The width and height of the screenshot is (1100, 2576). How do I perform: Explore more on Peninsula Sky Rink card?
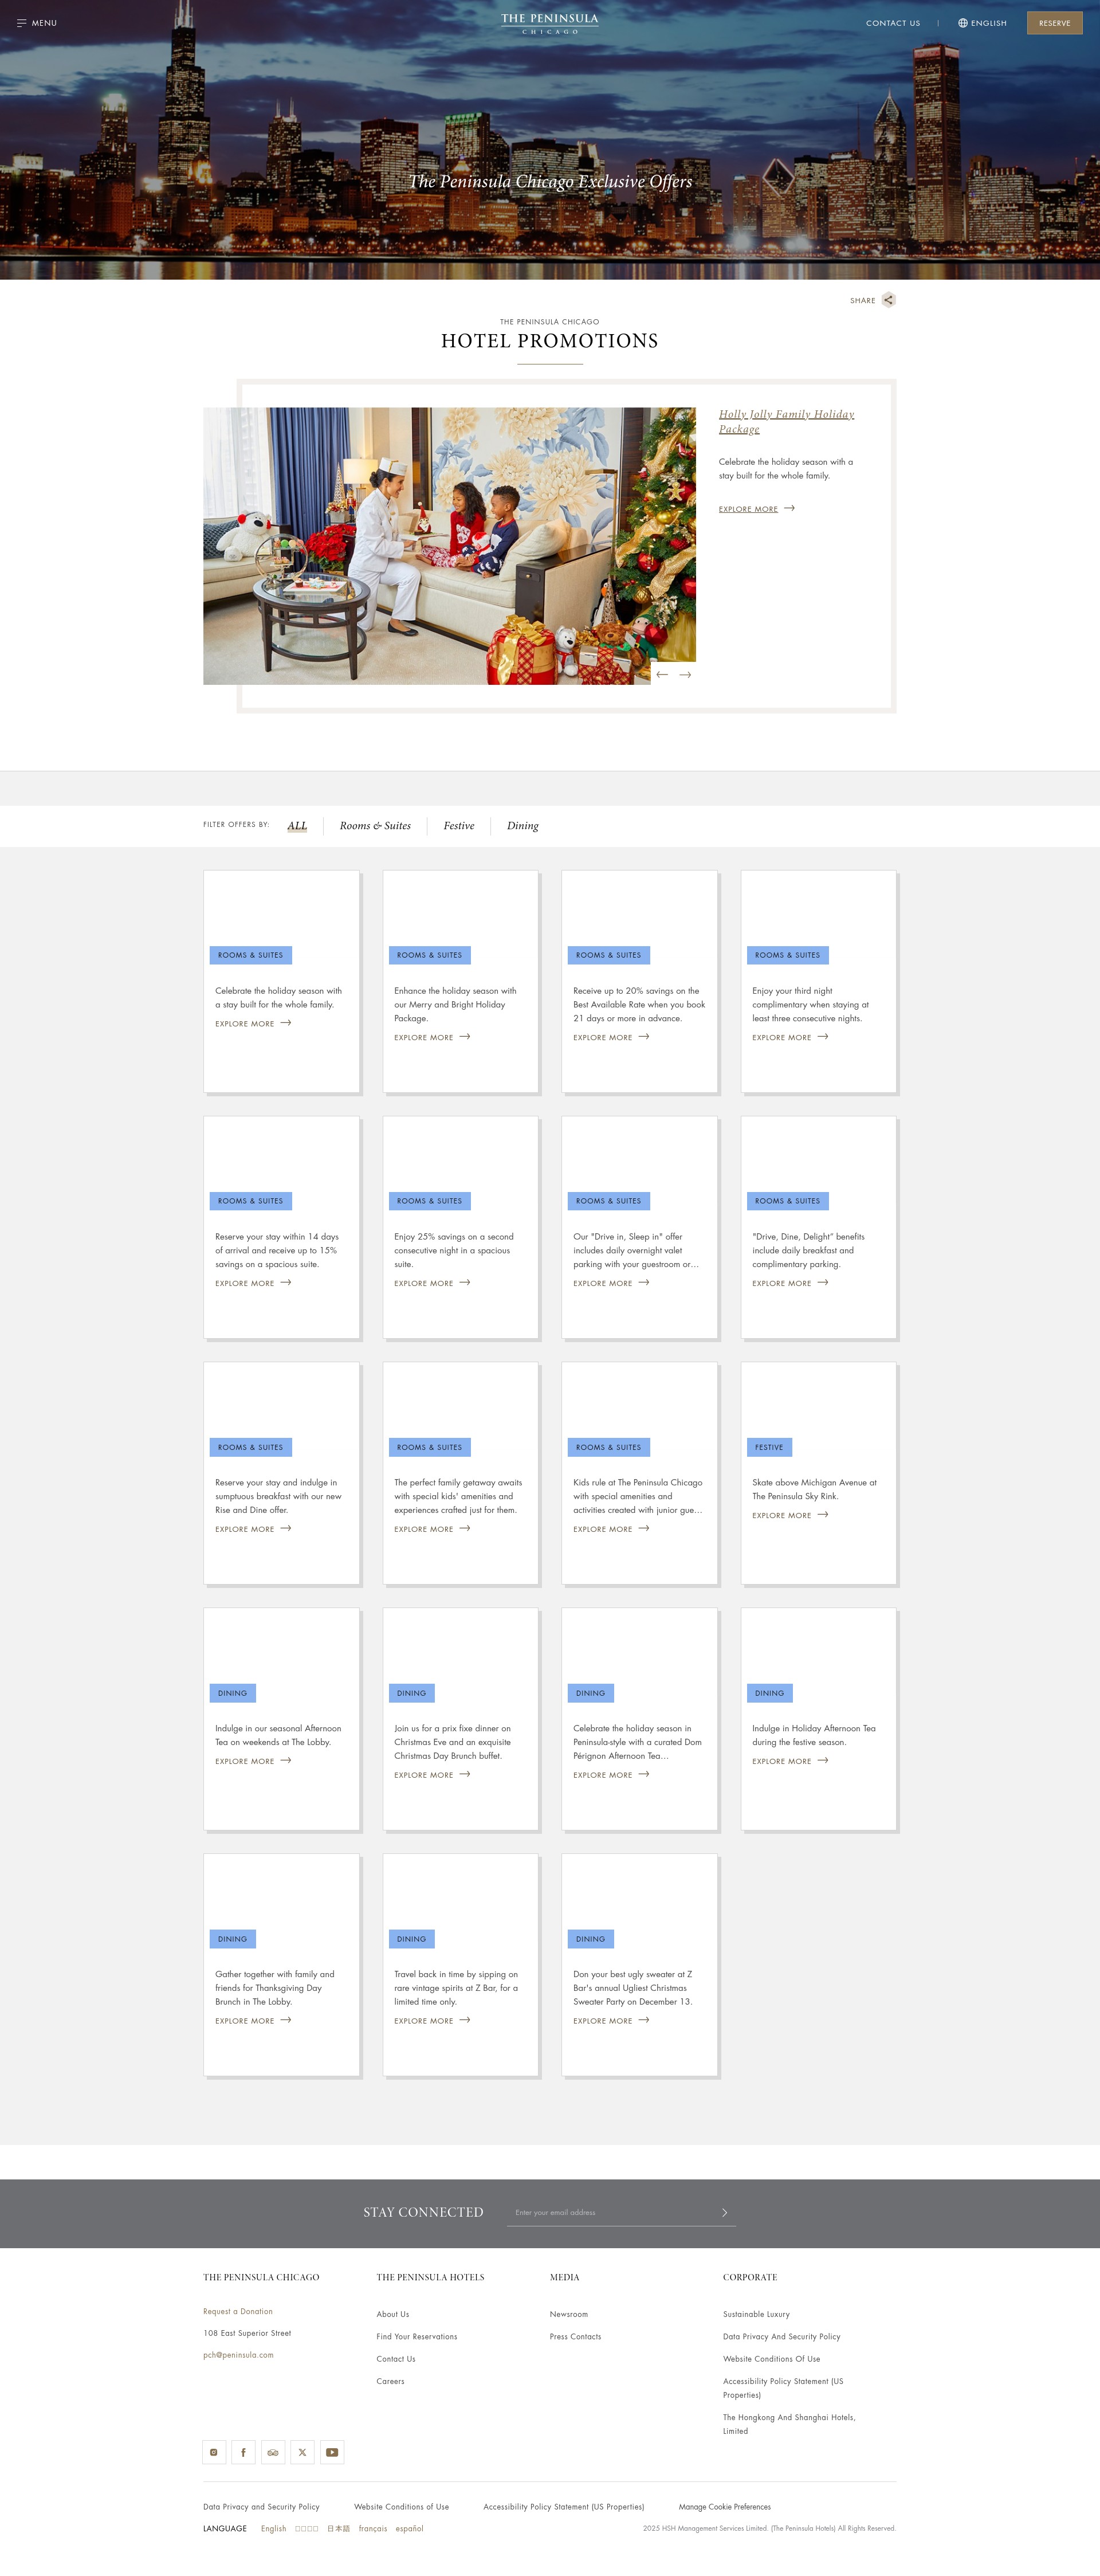click(790, 1515)
